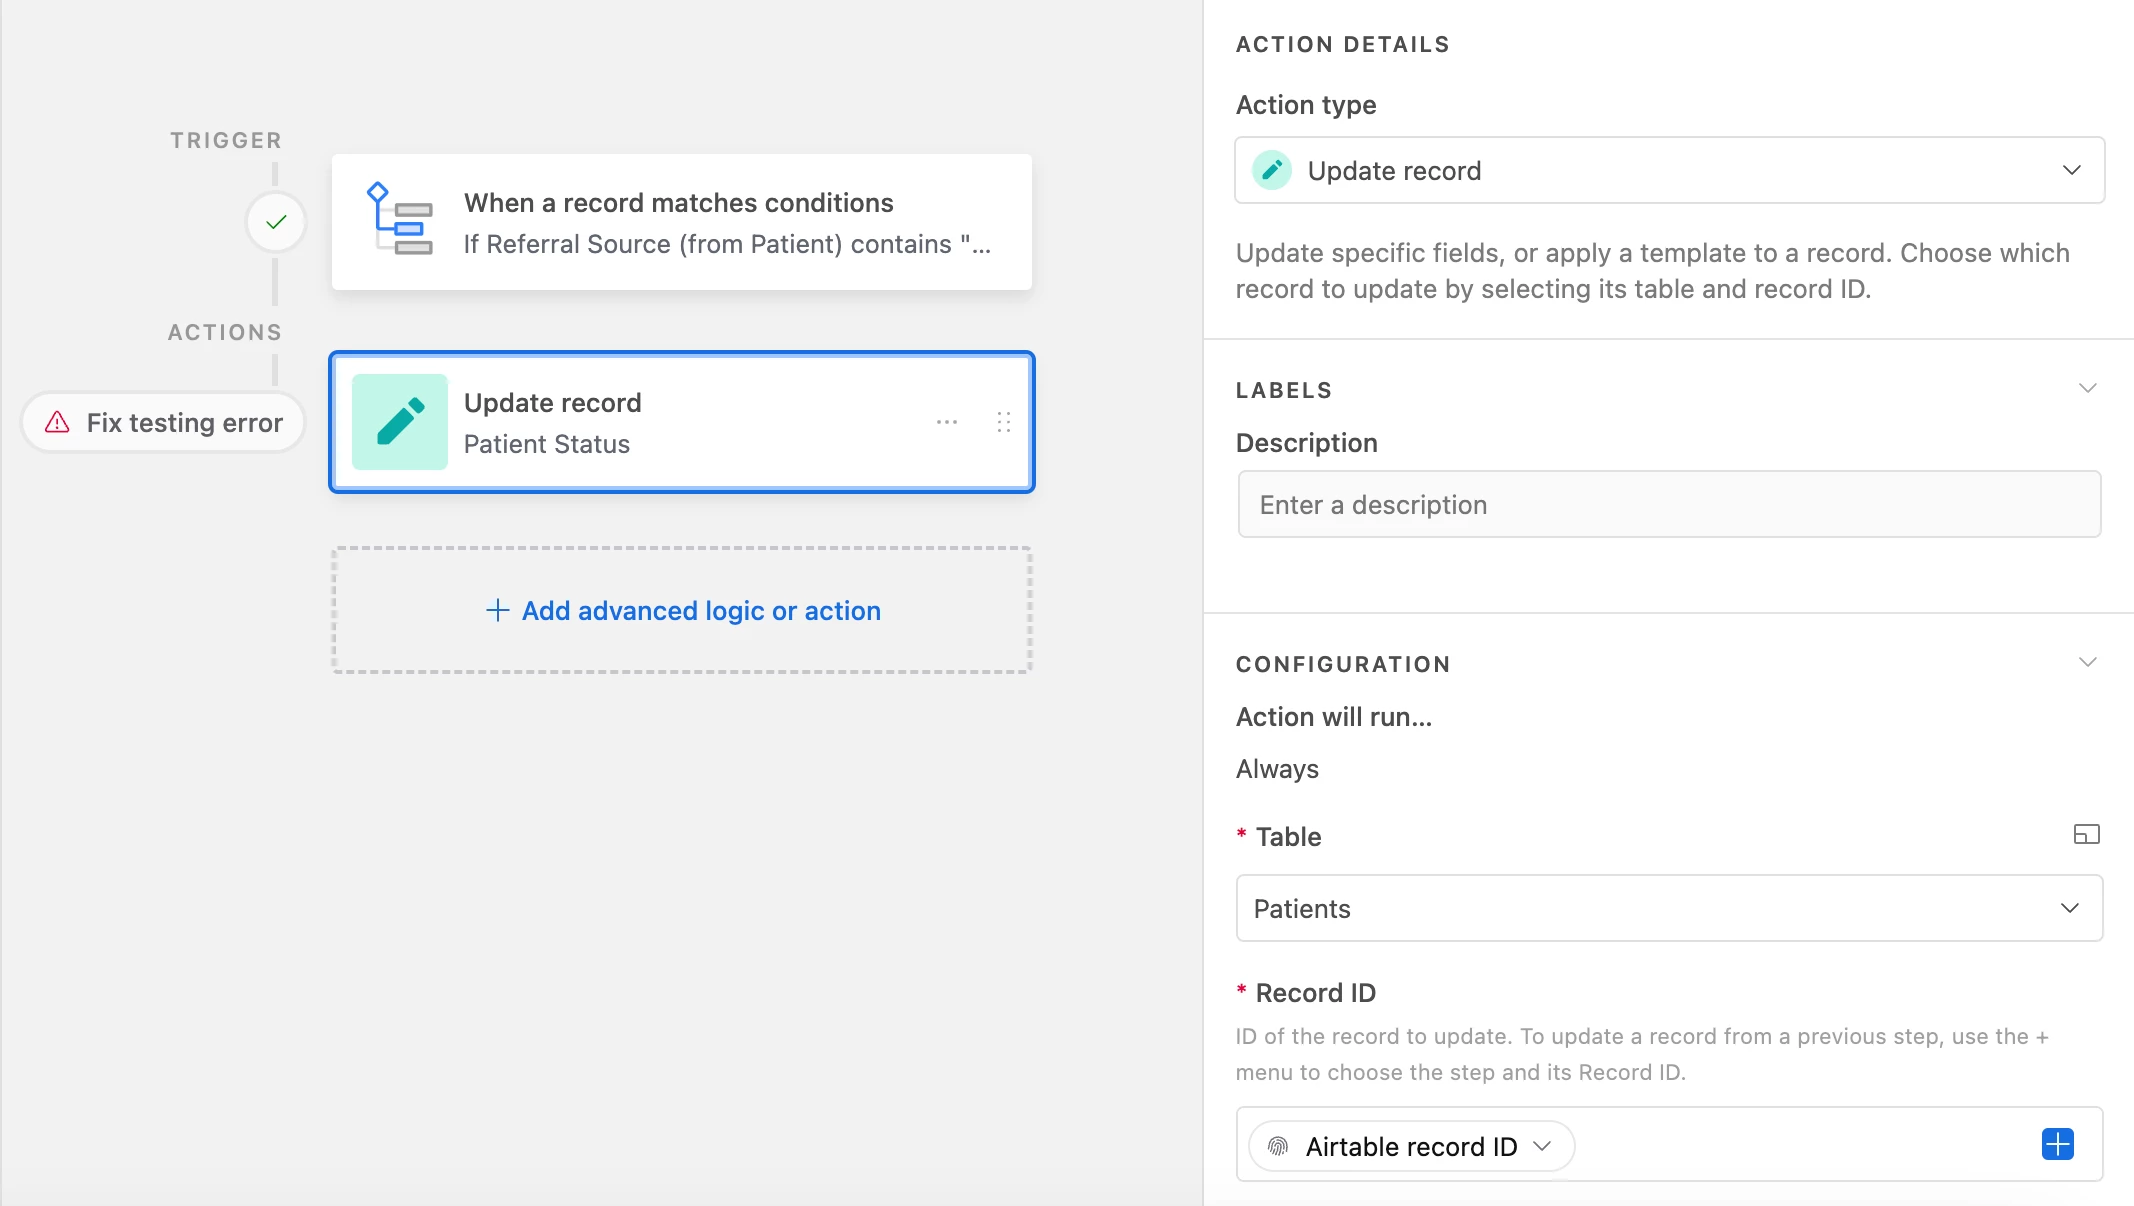The height and width of the screenshot is (1206, 2134).
Task: Click Add advanced logic or action
Action: (x=683, y=610)
